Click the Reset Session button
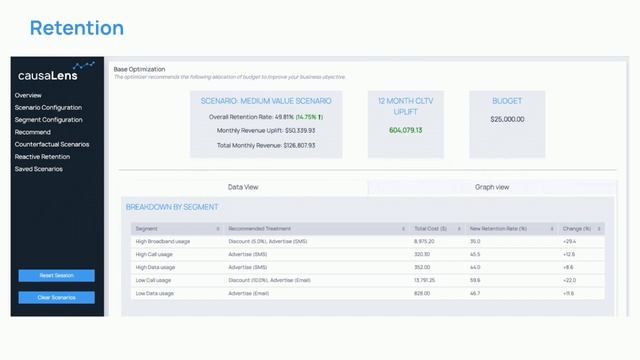Viewport: 640px width, 360px height. coord(56,276)
